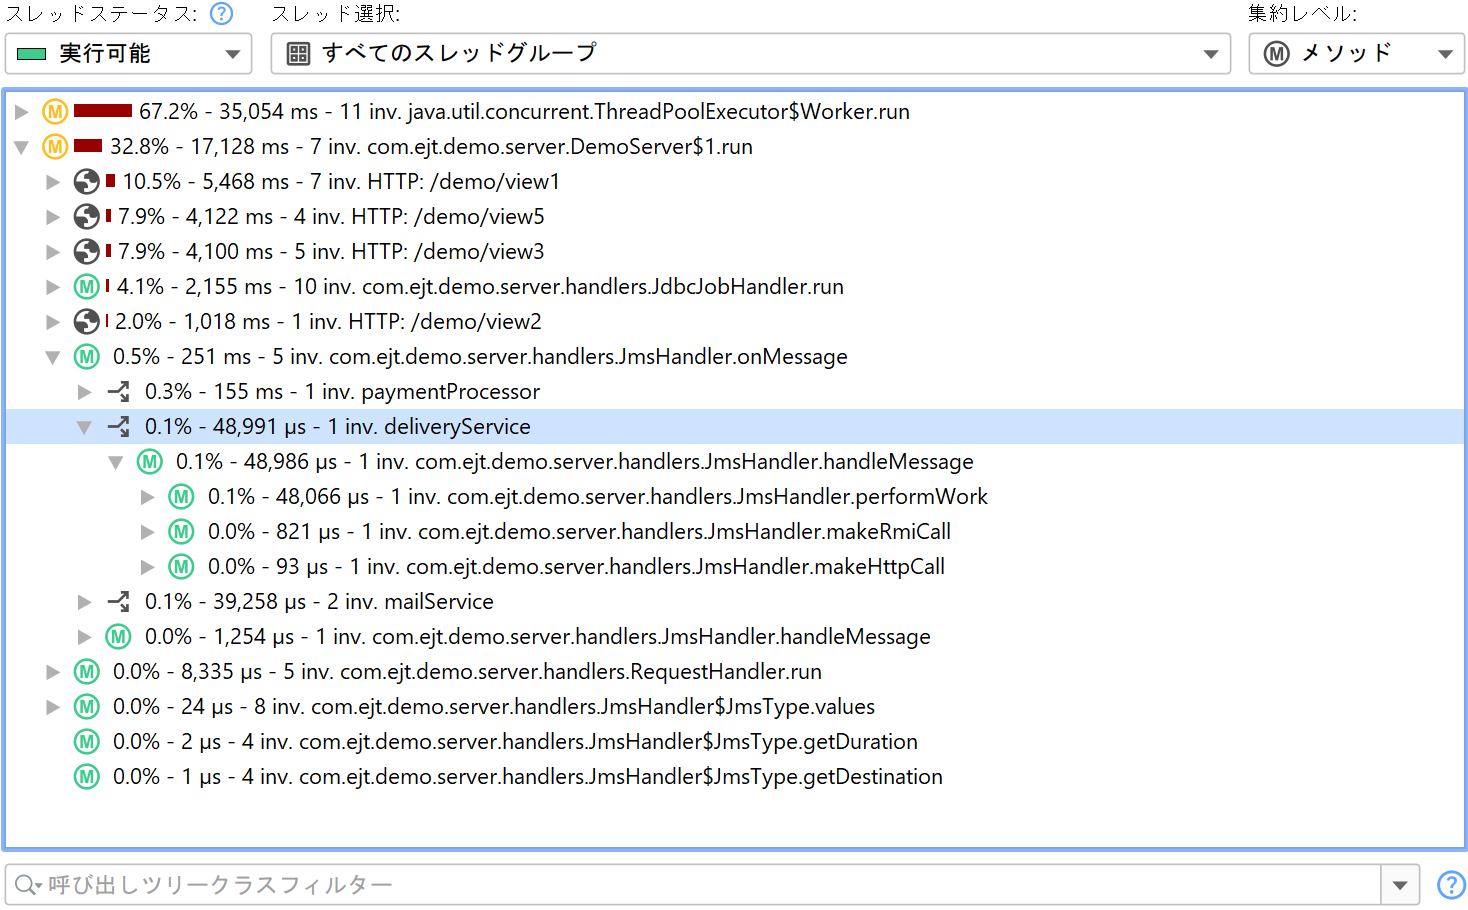Click the globe icon for /demo/view1
The width and height of the screenshot is (1468, 910).
[x=87, y=182]
